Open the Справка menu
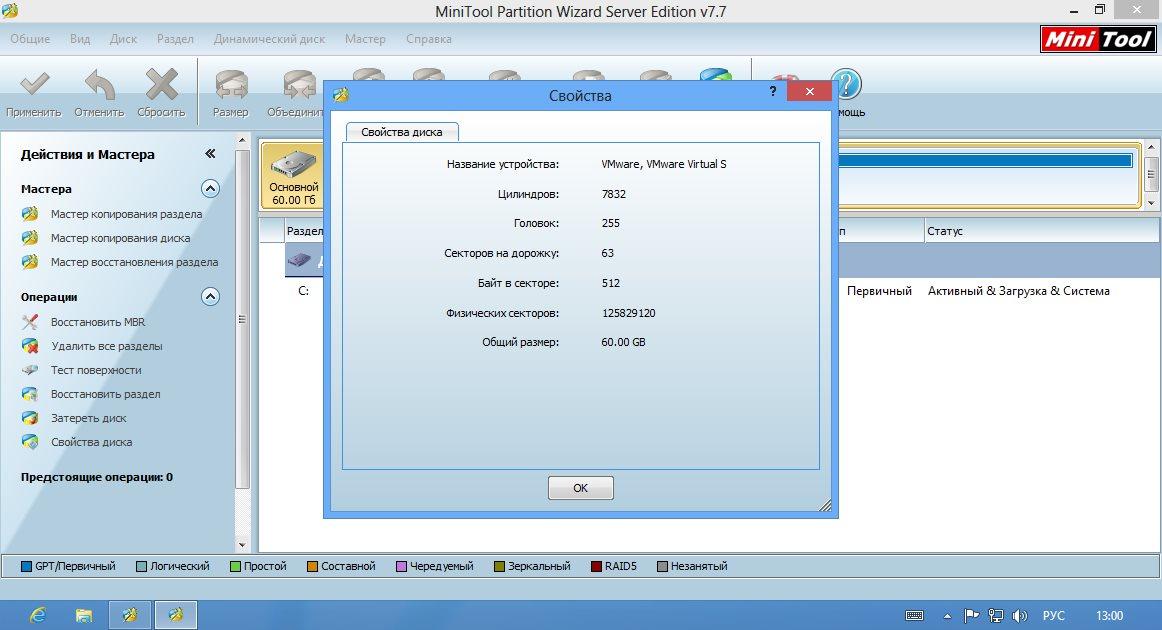This screenshot has width=1162, height=630. point(429,39)
